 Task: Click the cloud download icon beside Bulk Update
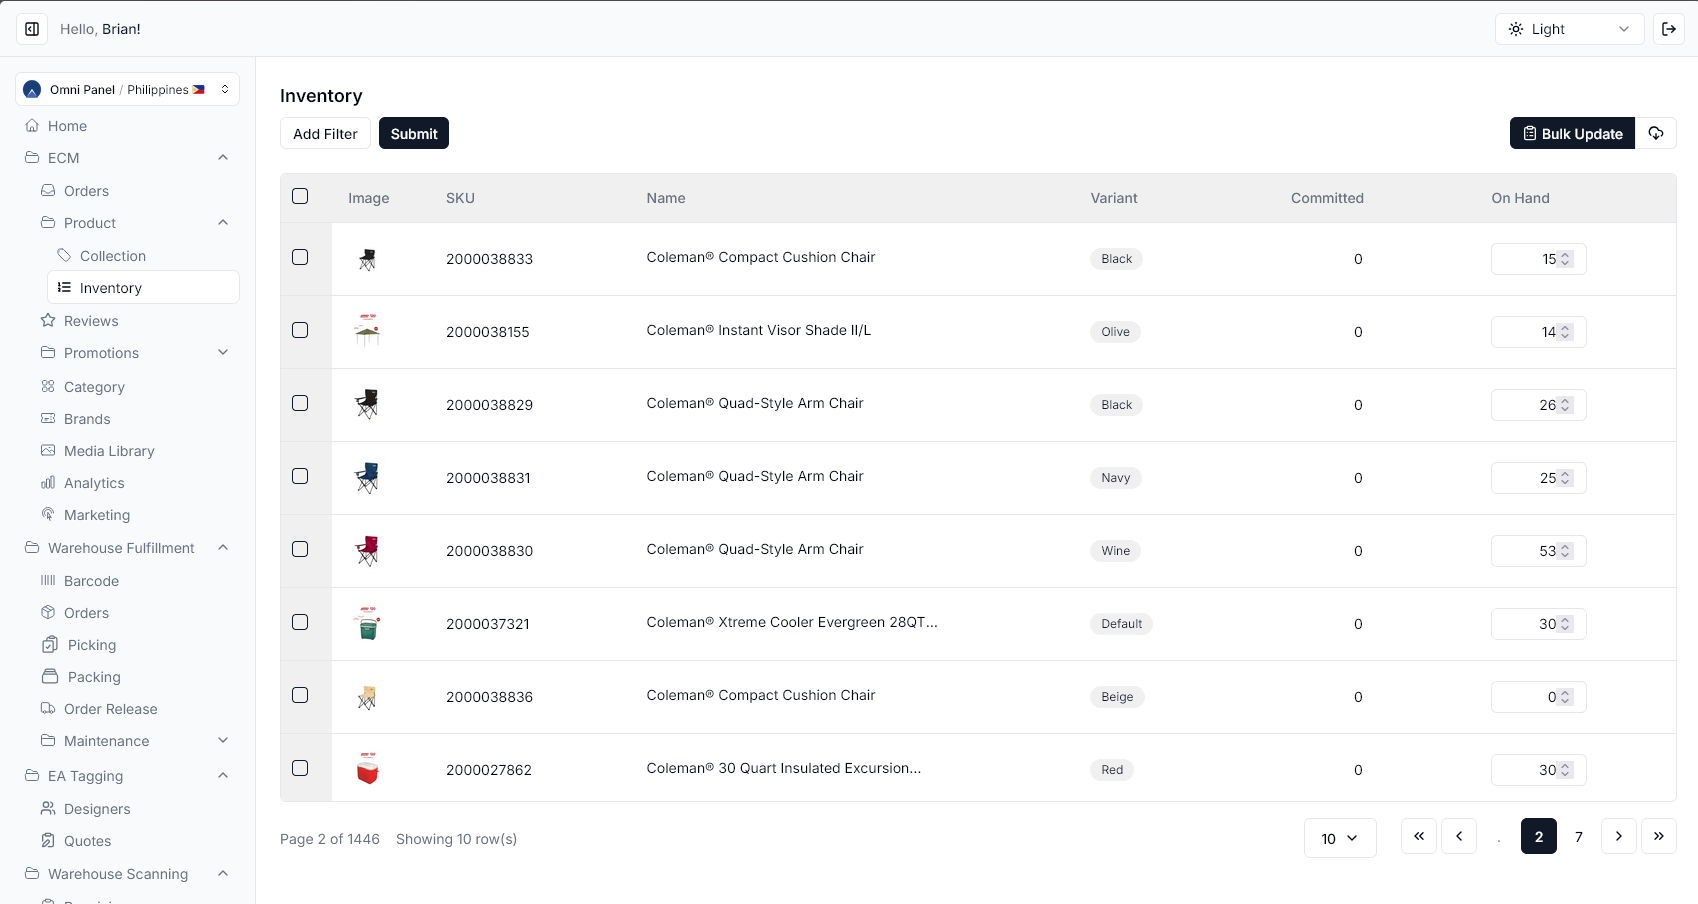click(x=1657, y=133)
